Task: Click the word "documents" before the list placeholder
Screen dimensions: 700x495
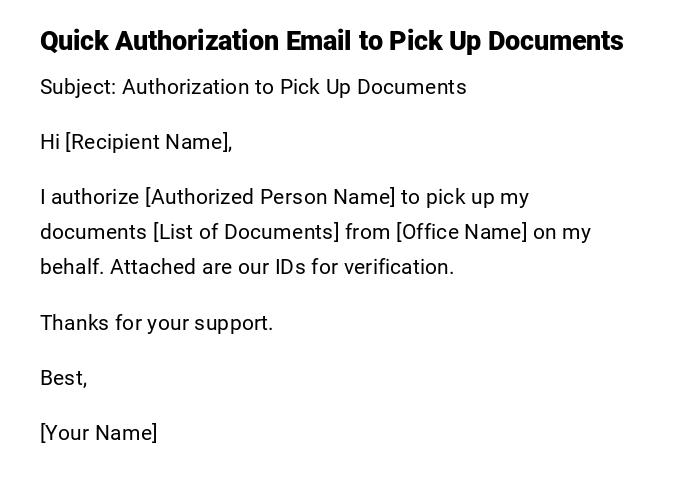Action: pyautogui.click(x=93, y=232)
